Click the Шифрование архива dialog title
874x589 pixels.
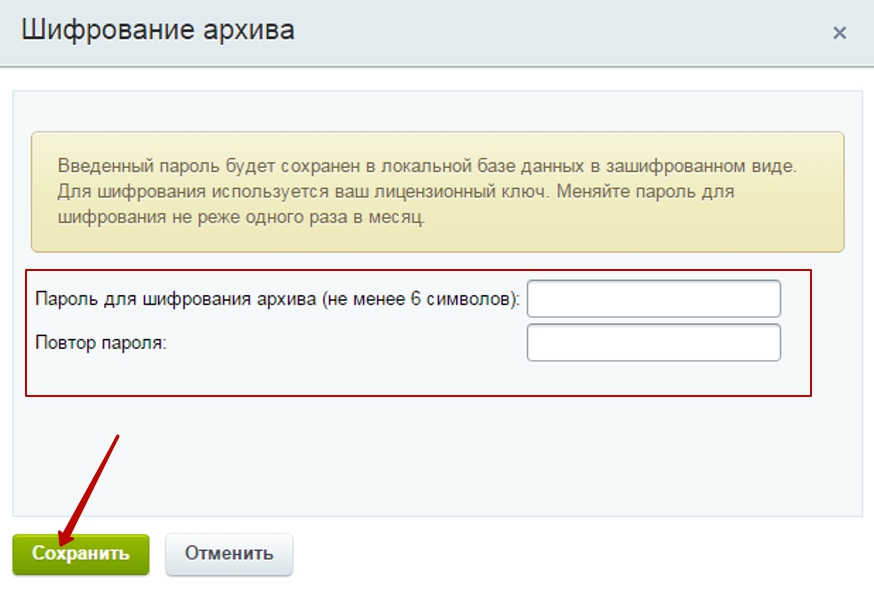158,30
